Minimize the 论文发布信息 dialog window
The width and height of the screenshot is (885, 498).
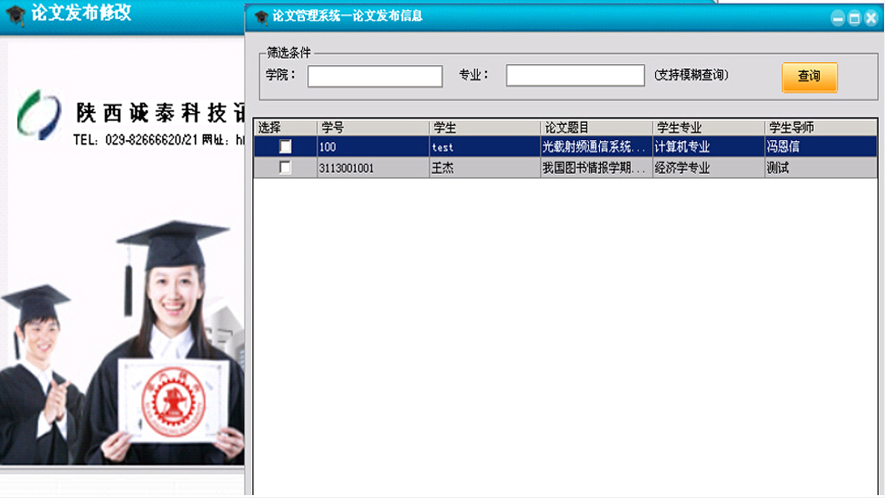[838, 18]
